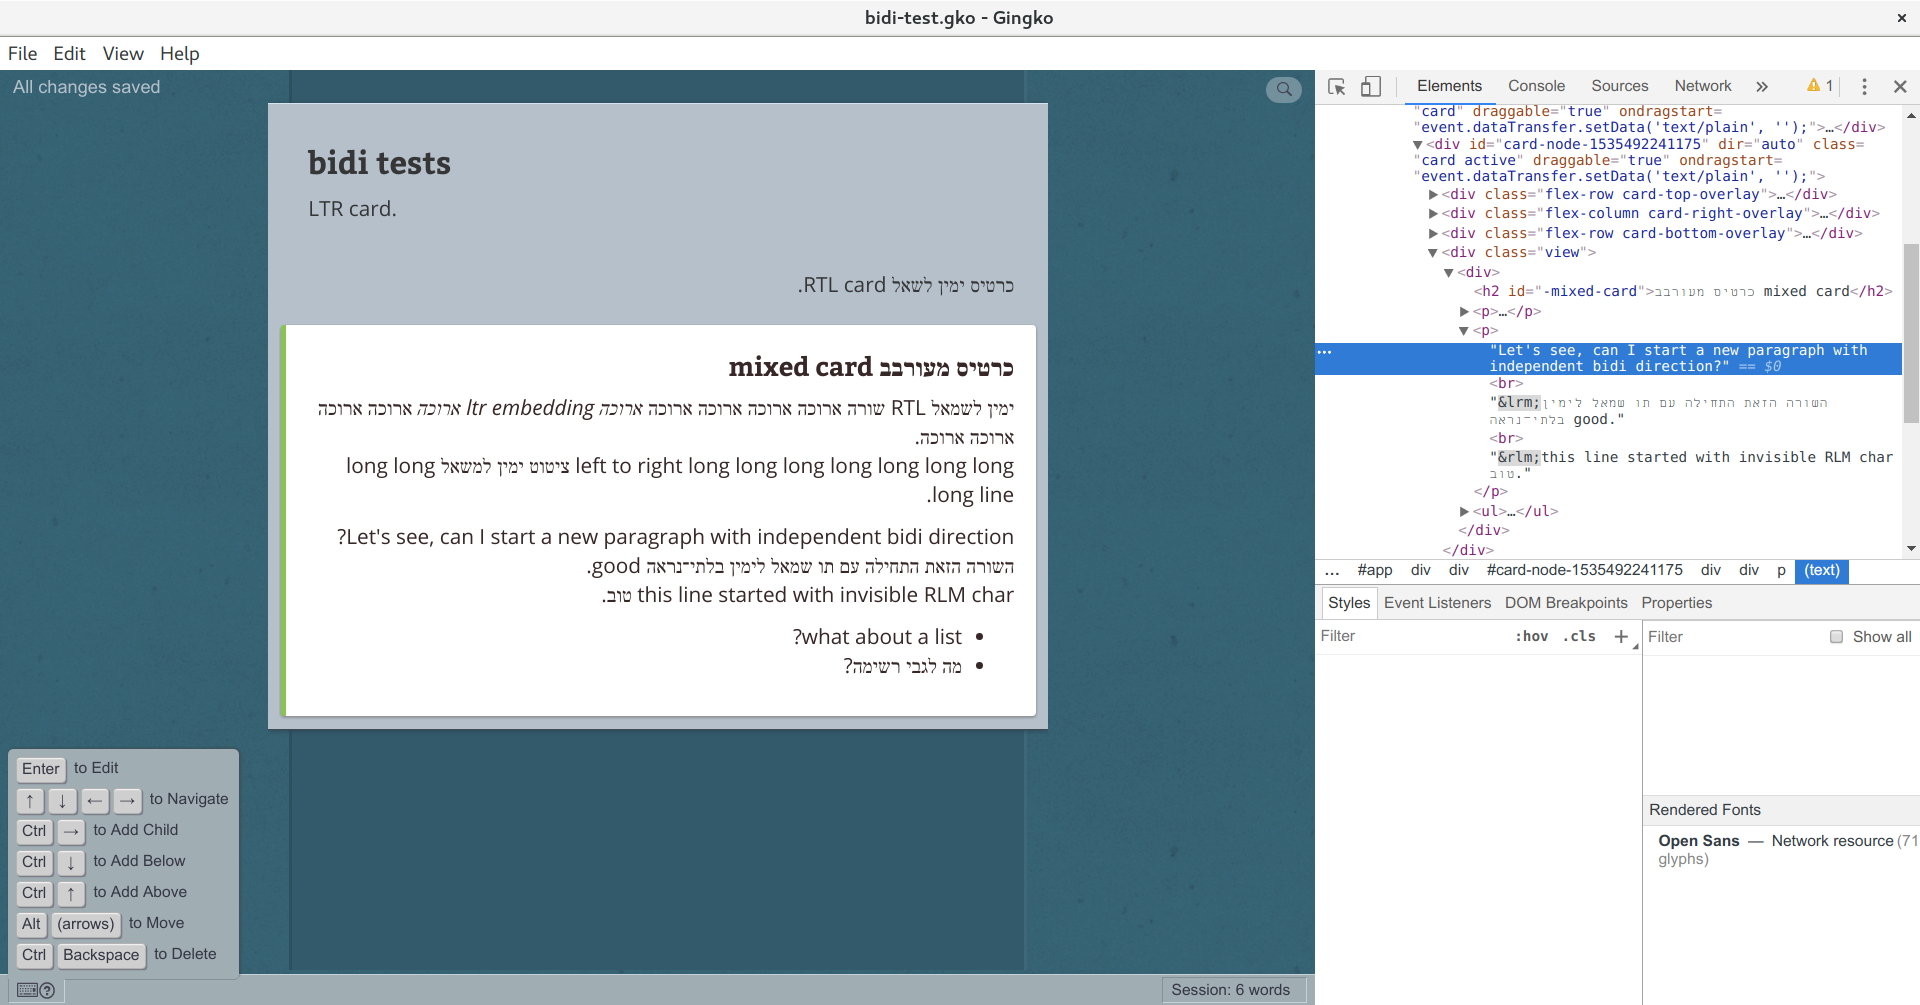The height and width of the screenshot is (1005, 1920).
Task: Toggle the :hov element state editor
Action: point(1531,636)
